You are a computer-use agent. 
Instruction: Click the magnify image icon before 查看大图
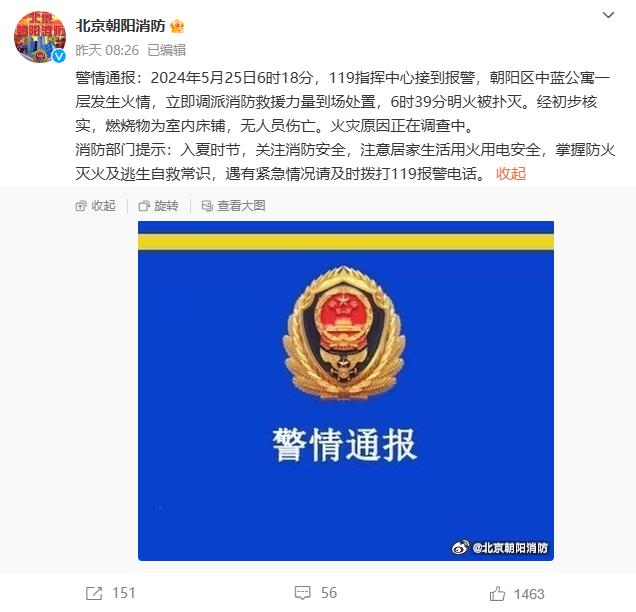tap(207, 206)
